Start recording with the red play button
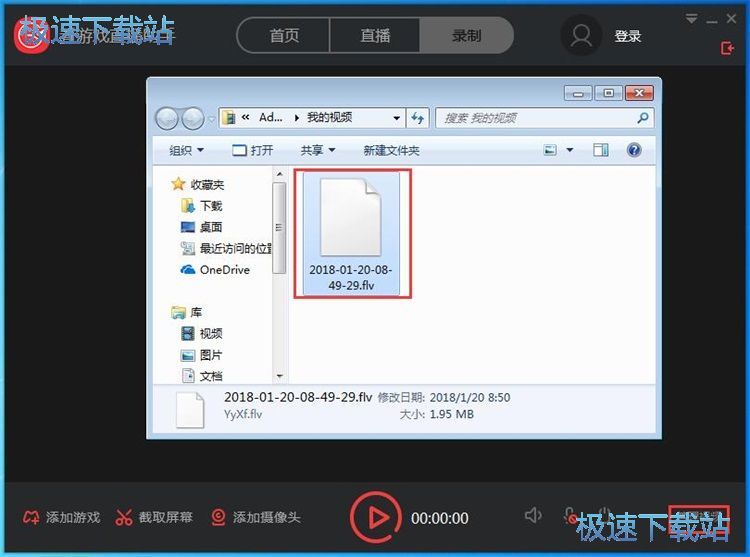 376,517
